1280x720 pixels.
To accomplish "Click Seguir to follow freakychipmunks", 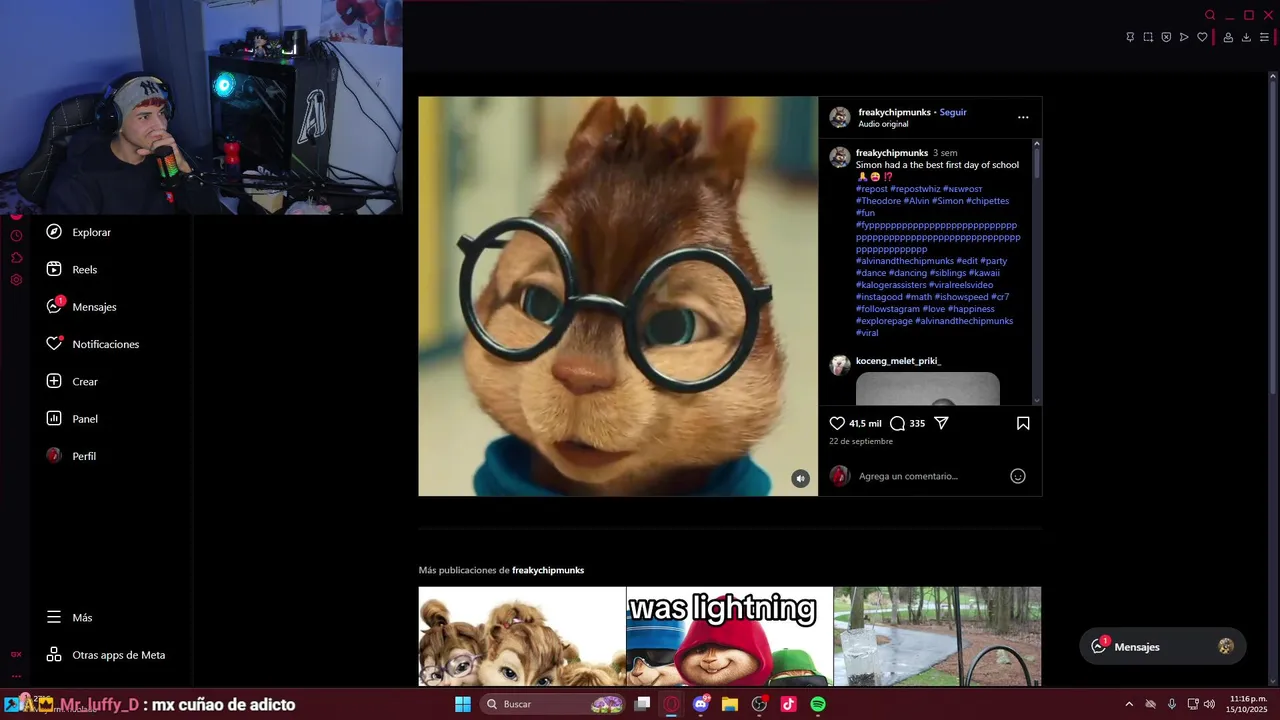I will [953, 112].
